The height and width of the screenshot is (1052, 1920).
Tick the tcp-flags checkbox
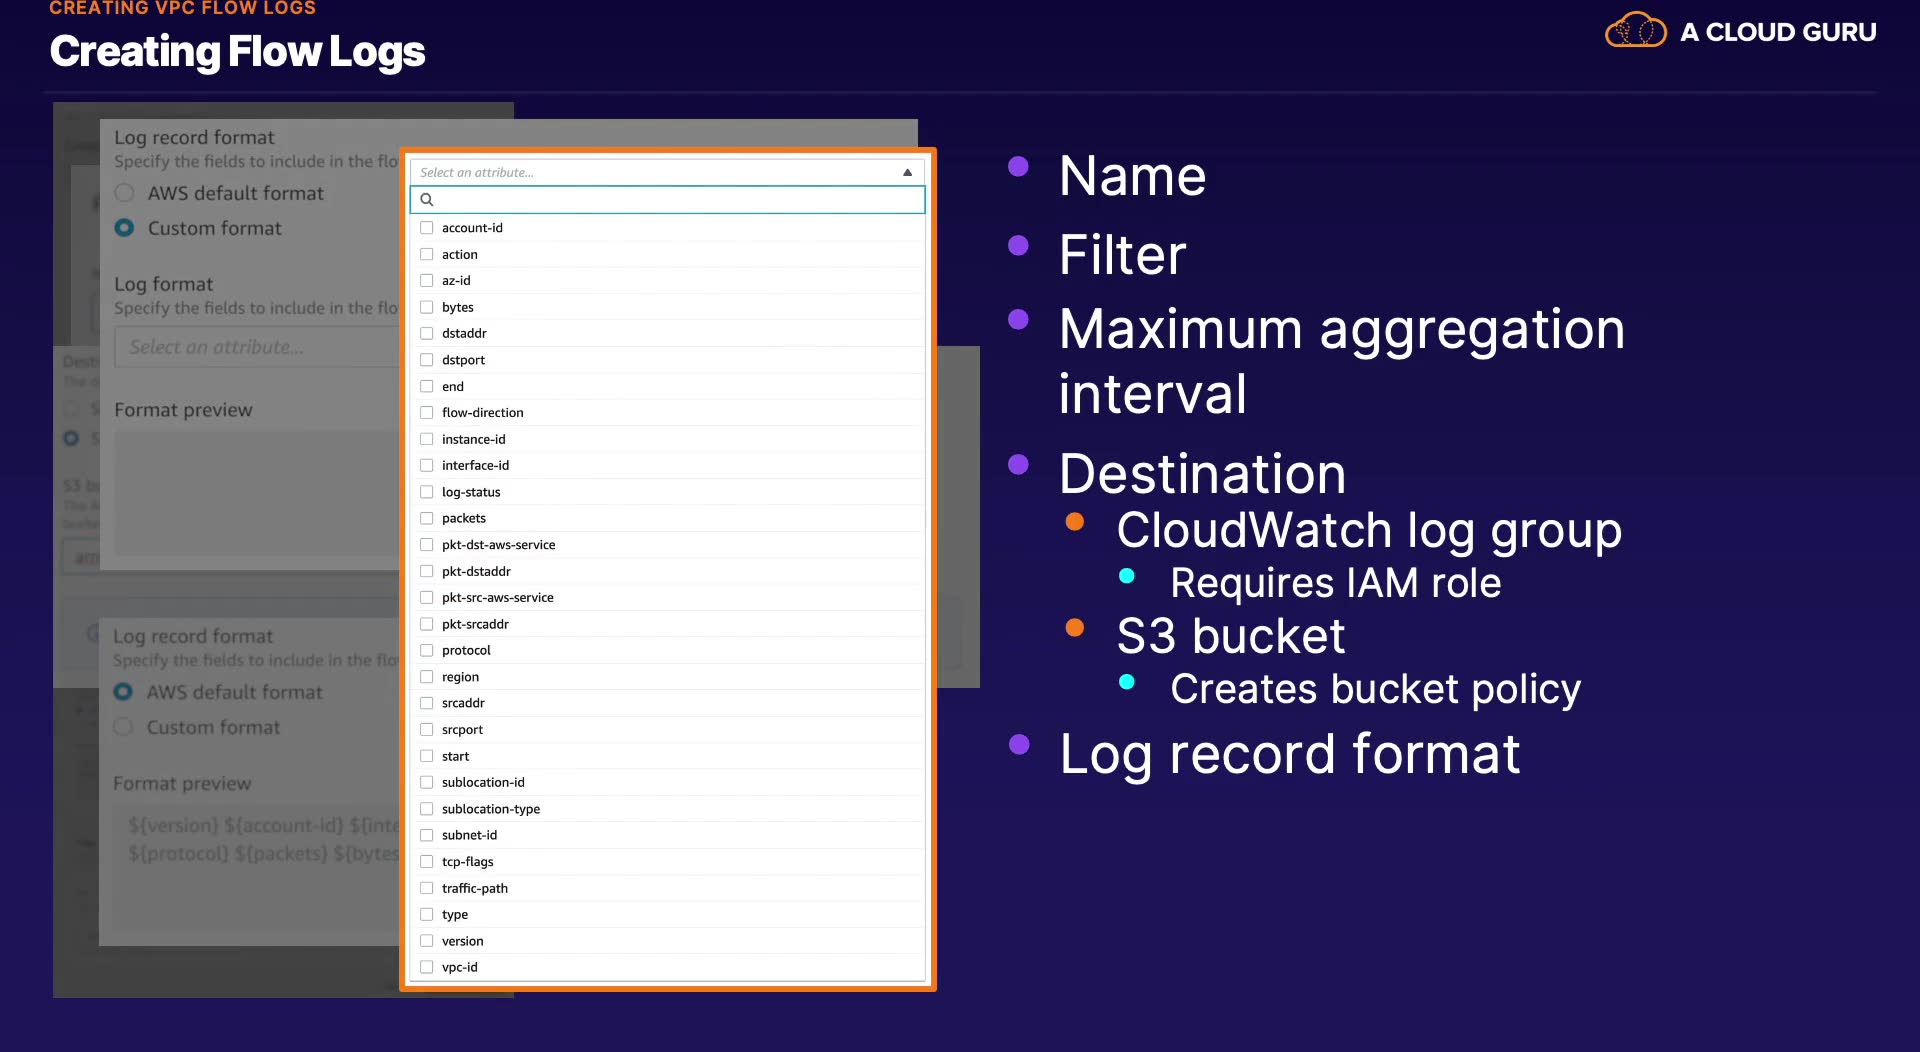(x=427, y=862)
